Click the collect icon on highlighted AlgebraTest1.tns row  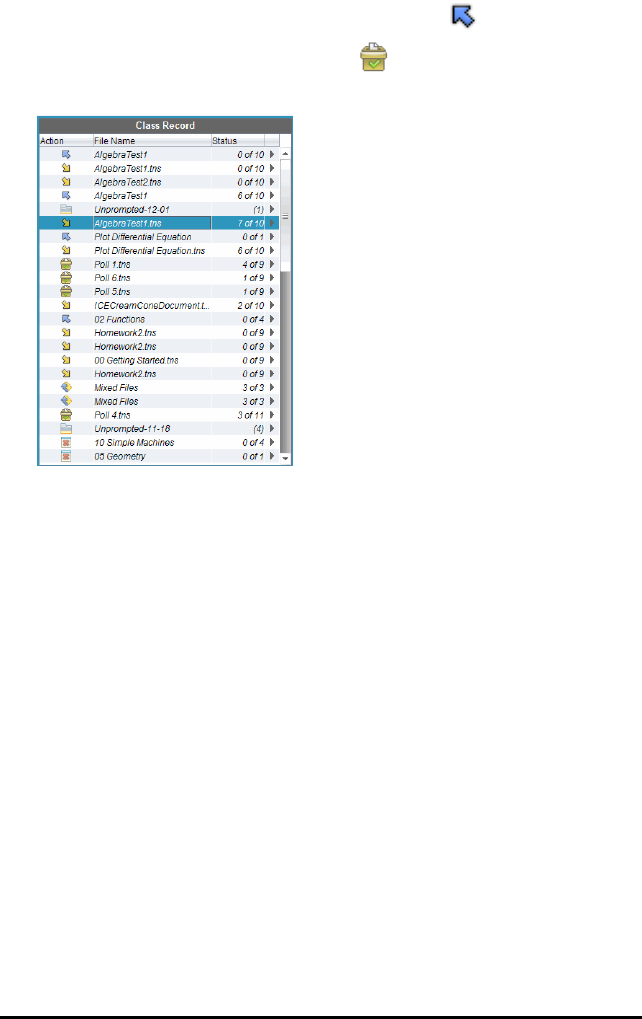(x=66, y=223)
